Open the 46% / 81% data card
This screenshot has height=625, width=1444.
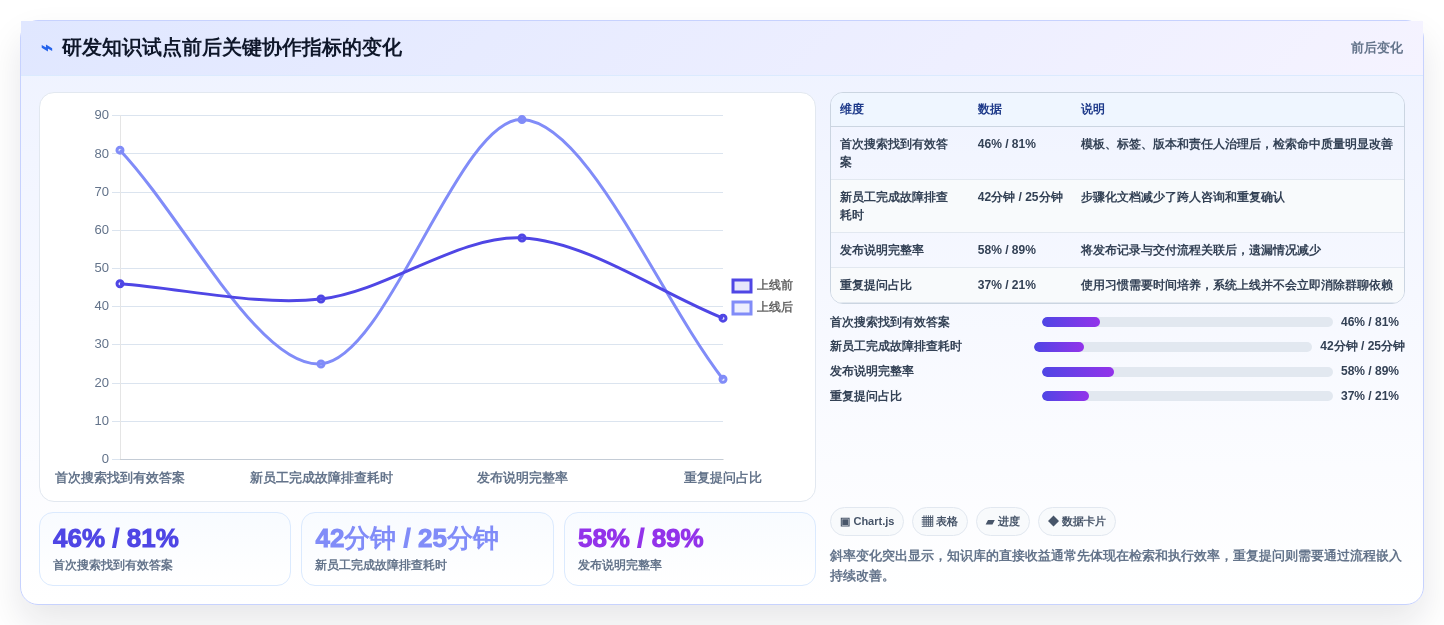pos(165,549)
